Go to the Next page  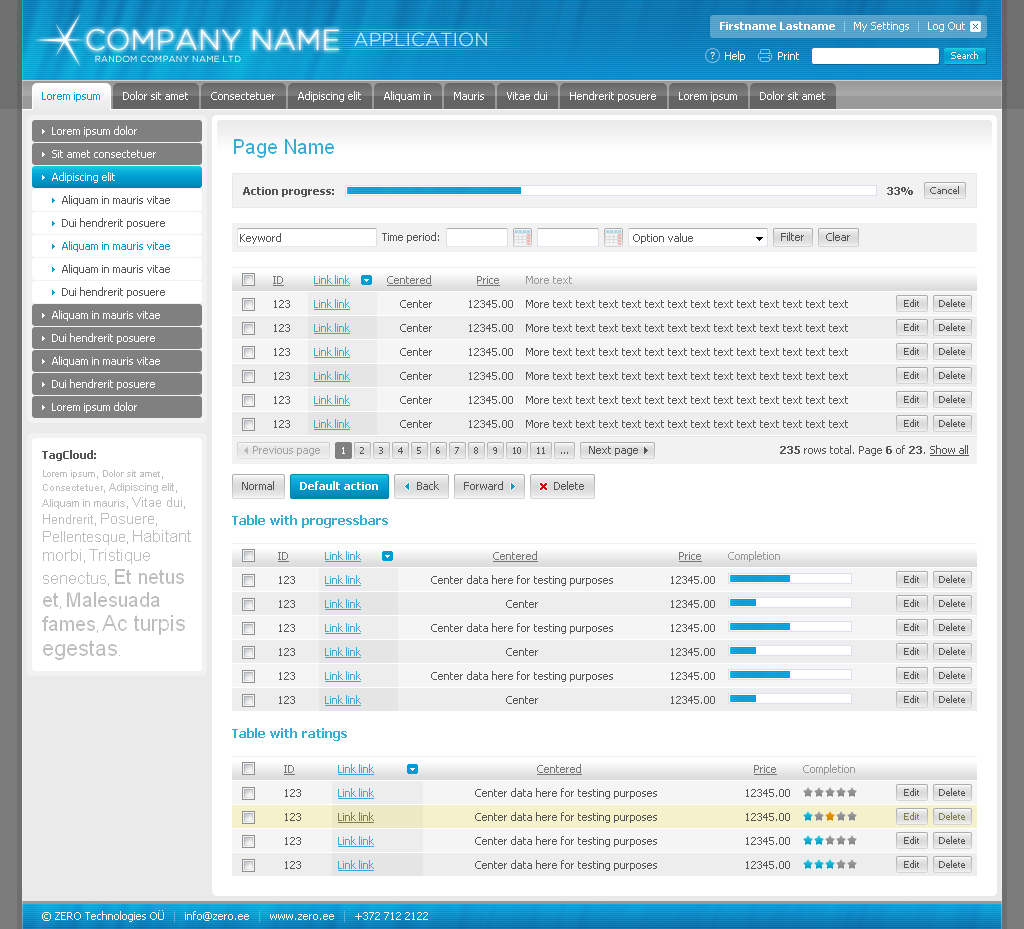[617, 450]
